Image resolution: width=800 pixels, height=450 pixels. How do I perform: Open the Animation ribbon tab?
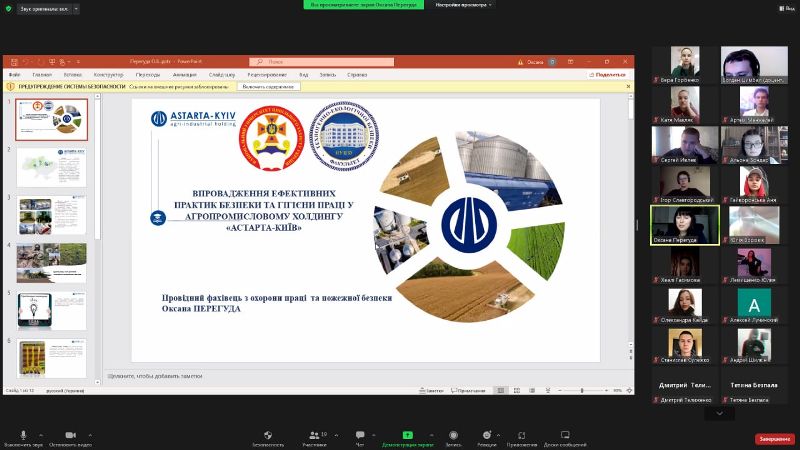[x=184, y=75]
